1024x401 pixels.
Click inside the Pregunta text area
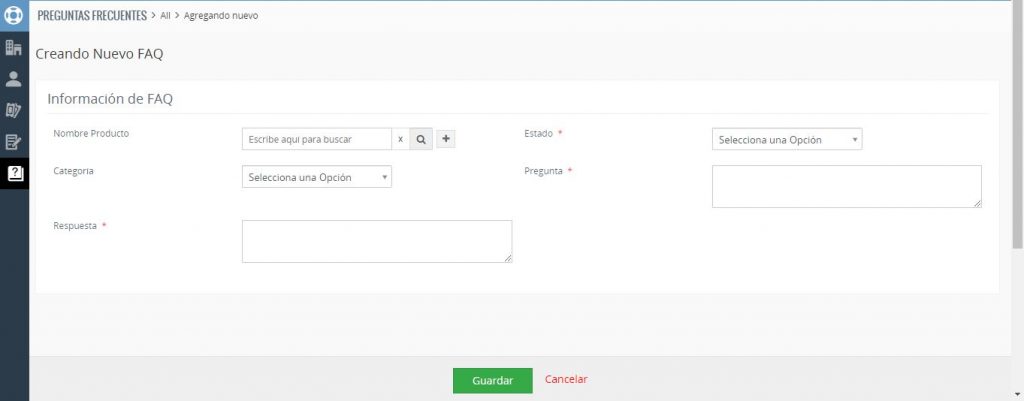coord(846,187)
